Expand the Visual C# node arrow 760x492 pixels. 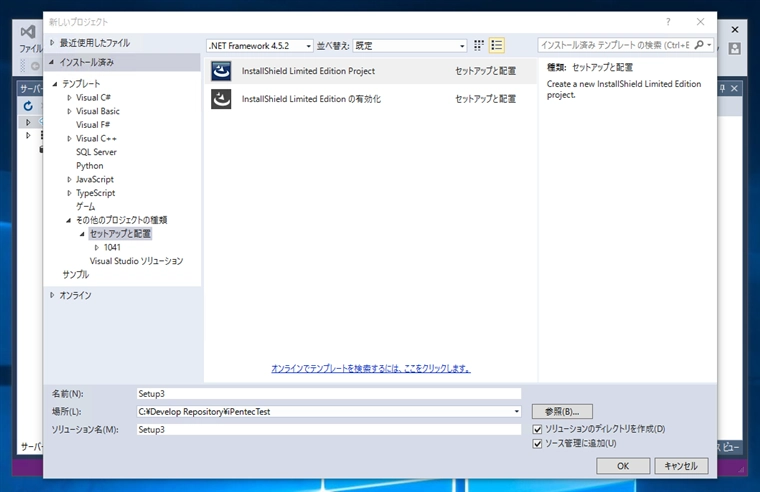coord(69,97)
